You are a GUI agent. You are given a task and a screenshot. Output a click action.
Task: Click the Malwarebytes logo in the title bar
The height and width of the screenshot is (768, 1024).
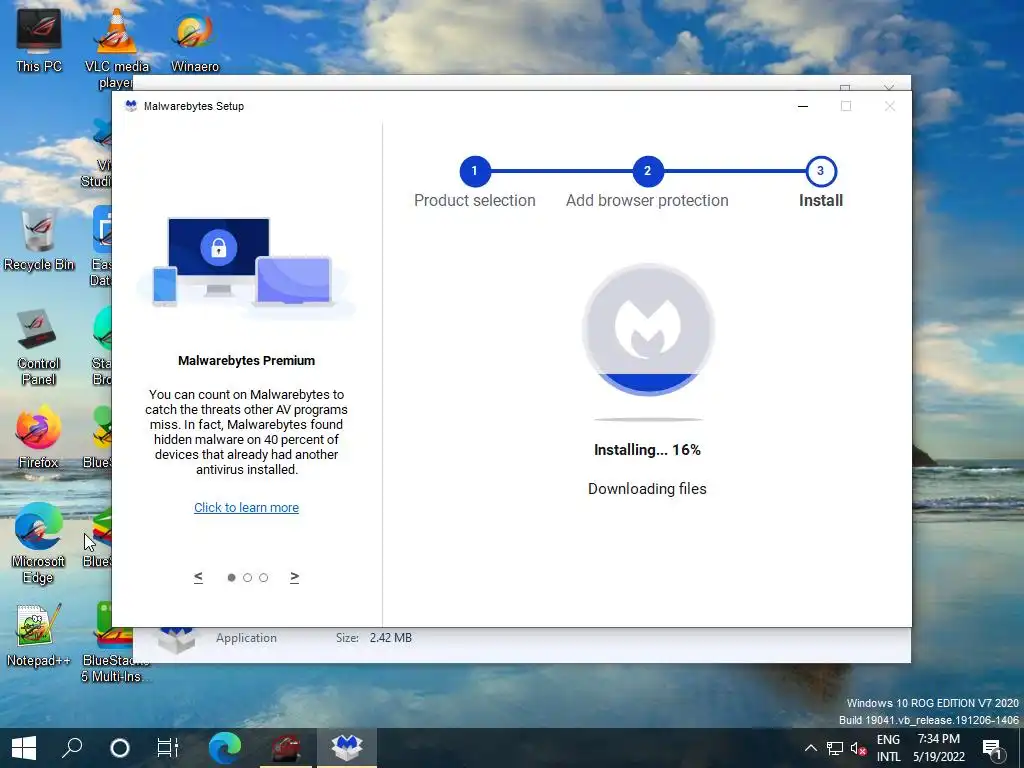pyautogui.click(x=131, y=106)
